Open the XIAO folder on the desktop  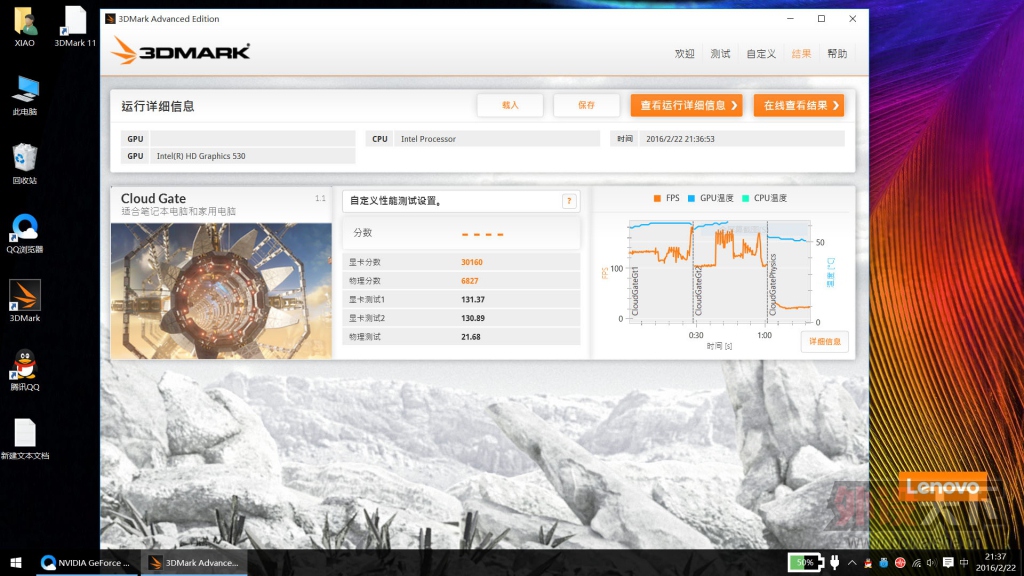click(25, 27)
